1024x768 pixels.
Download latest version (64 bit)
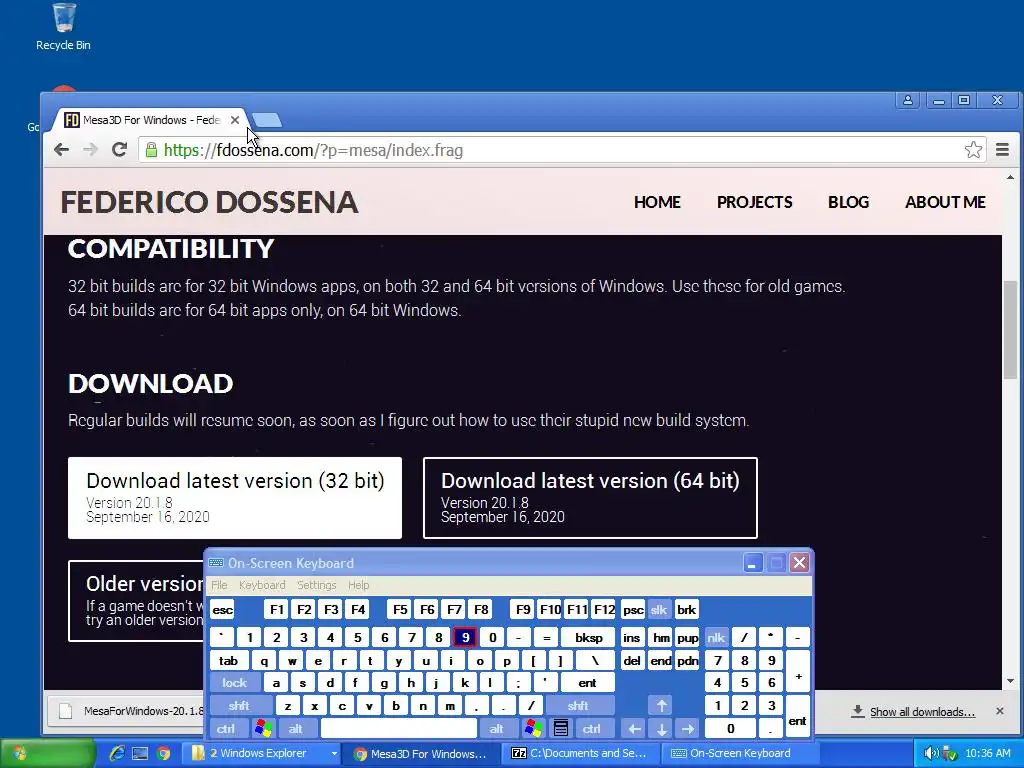(x=590, y=498)
